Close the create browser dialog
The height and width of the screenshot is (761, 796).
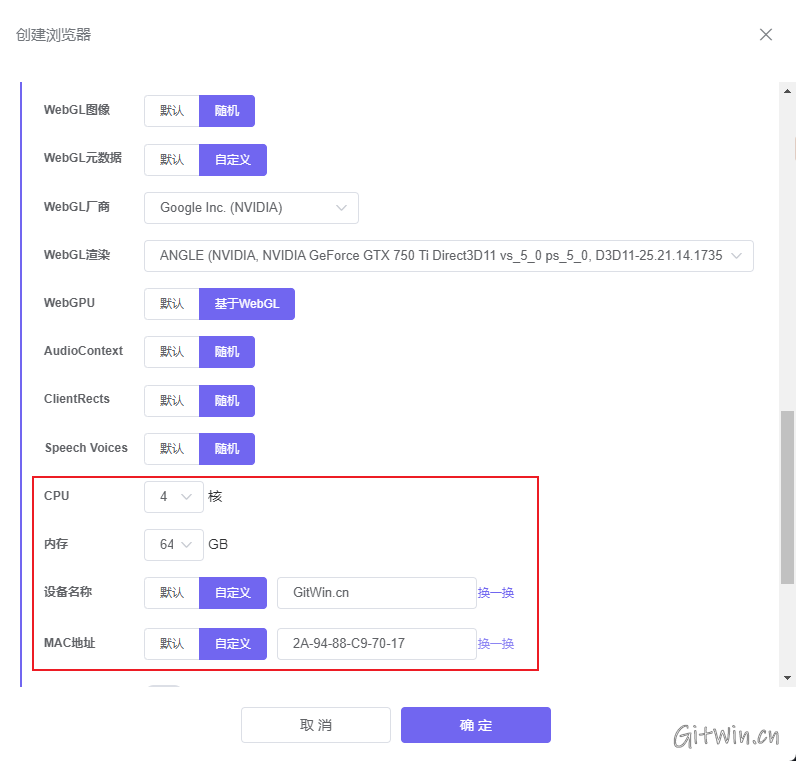click(x=766, y=35)
